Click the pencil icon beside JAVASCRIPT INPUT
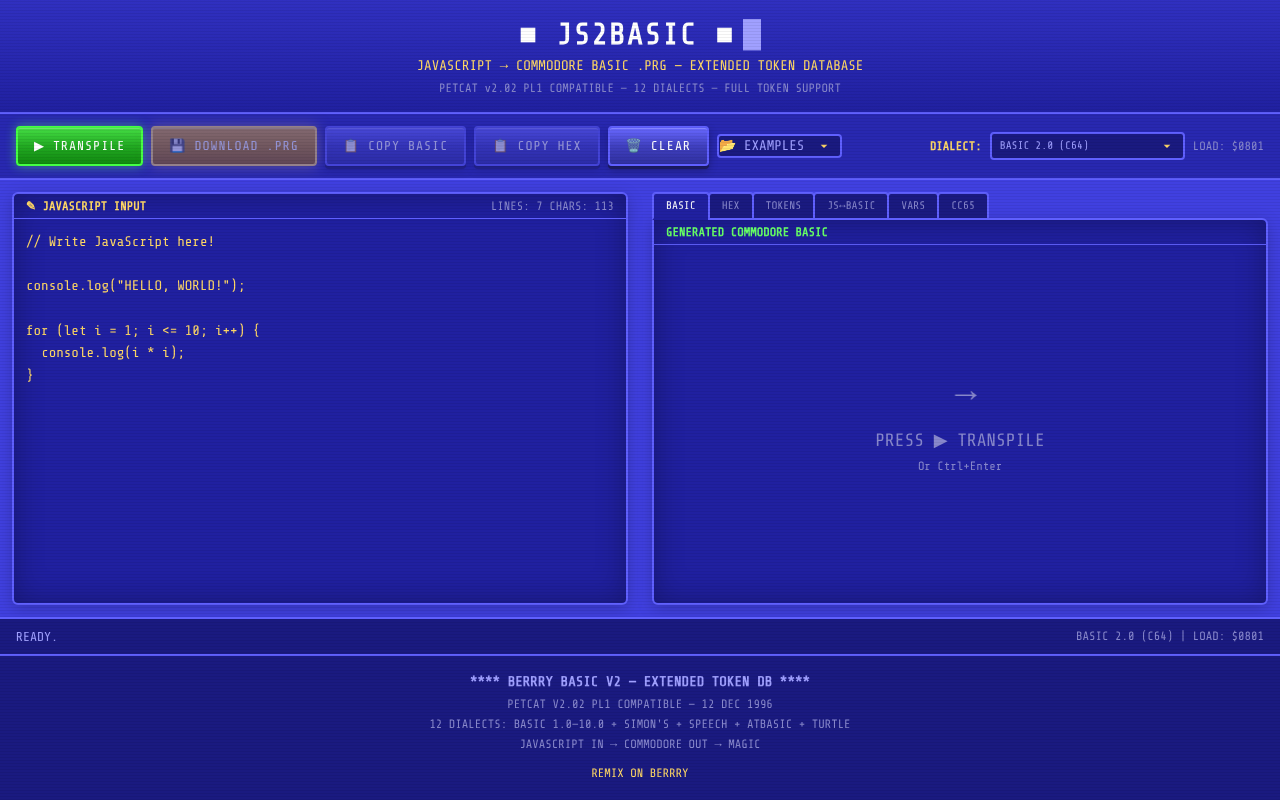Image resolution: width=1280 pixels, height=800 pixels. point(31,205)
